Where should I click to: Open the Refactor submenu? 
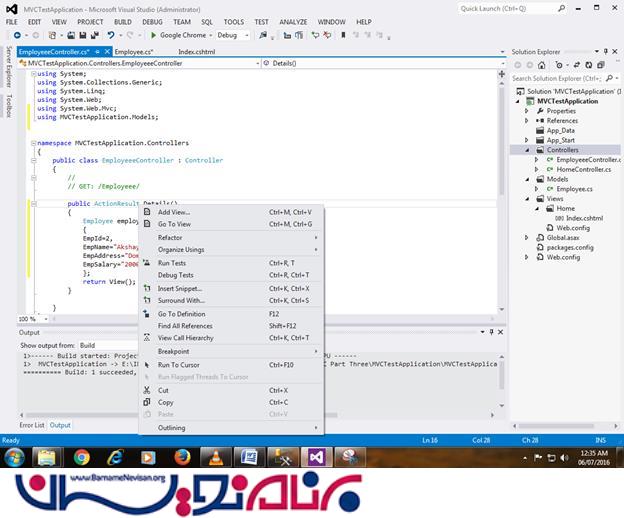pos(170,238)
